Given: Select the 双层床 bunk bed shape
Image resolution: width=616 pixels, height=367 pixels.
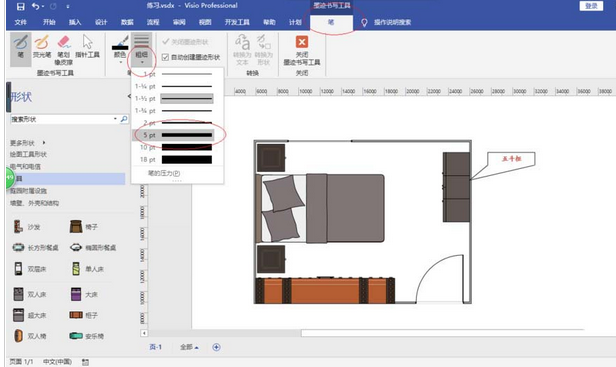Looking at the screenshot, I should coord(29,269).
